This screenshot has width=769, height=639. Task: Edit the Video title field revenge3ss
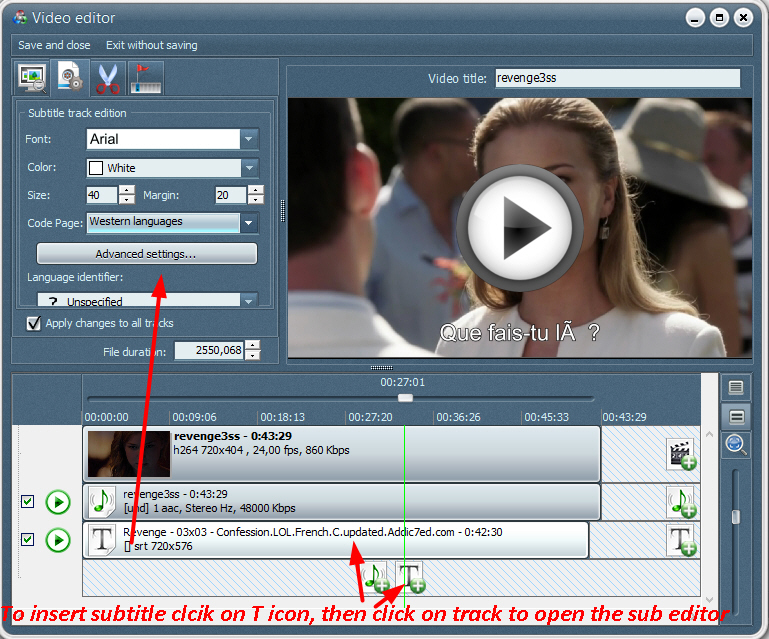617,78
